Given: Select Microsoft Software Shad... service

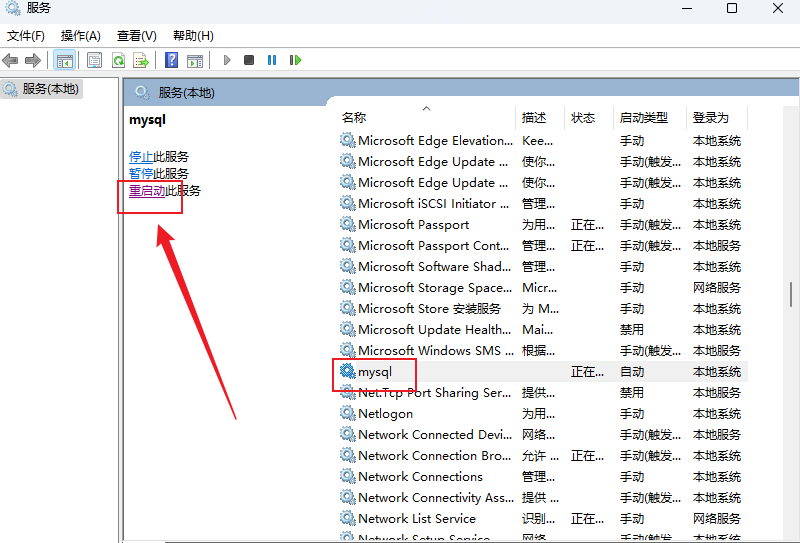Looking at the screenshot, I should (543, 266).
